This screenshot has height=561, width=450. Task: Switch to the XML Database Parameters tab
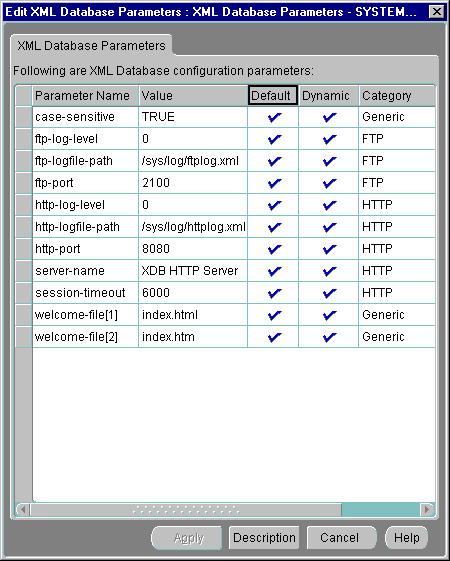tap(92, 46)
